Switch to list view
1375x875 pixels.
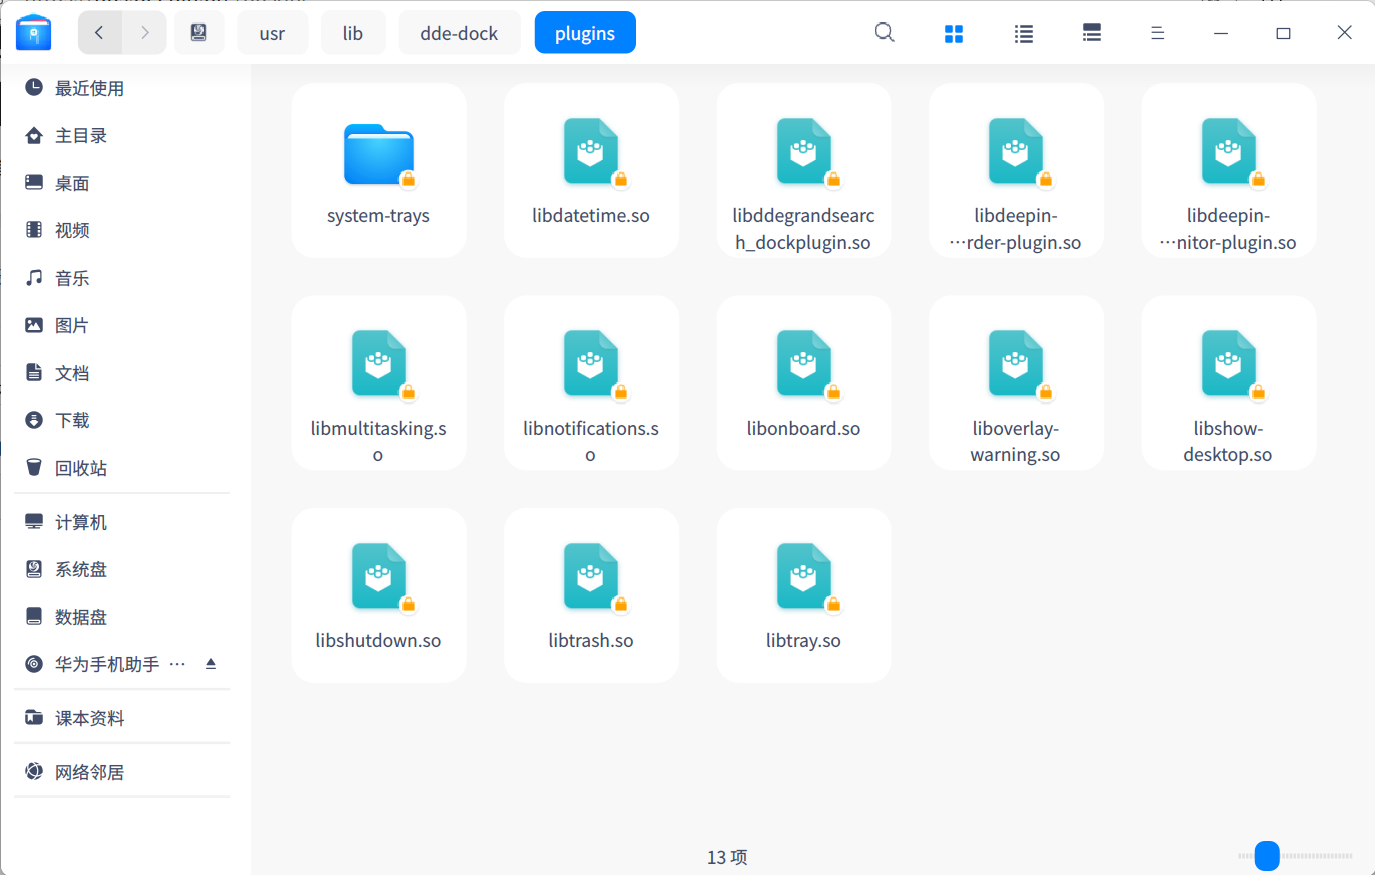pos(1023,33)
